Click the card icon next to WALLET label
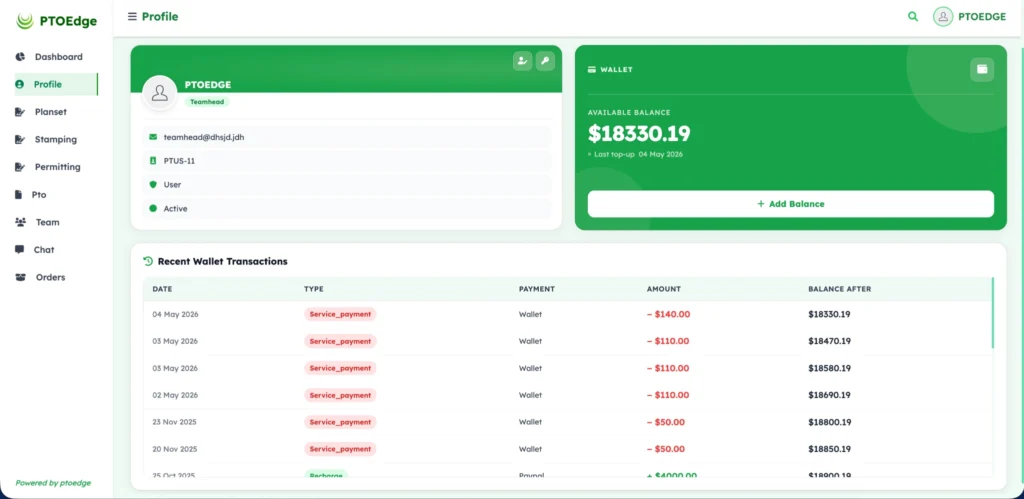The image size is (1024, 499). tap(592, 69)
